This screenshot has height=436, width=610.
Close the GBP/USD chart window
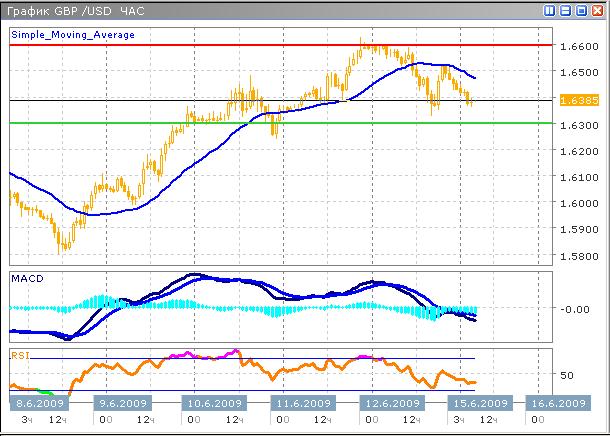(597, 11)
